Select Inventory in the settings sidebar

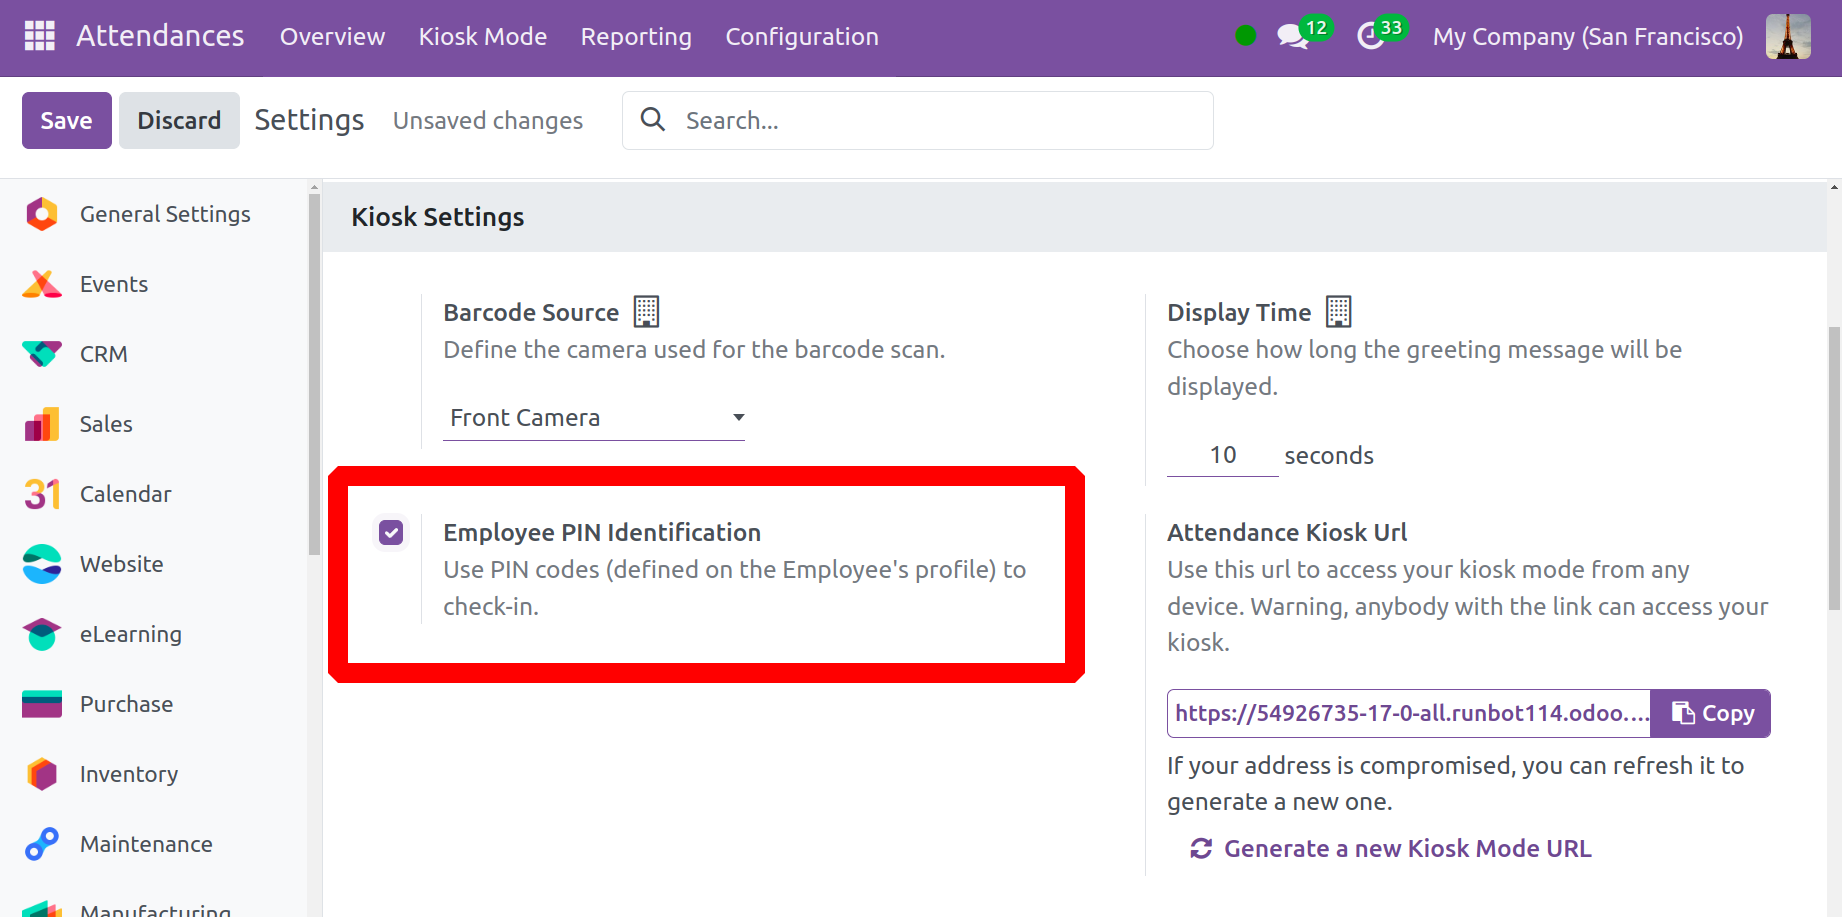tap(128, 774)
